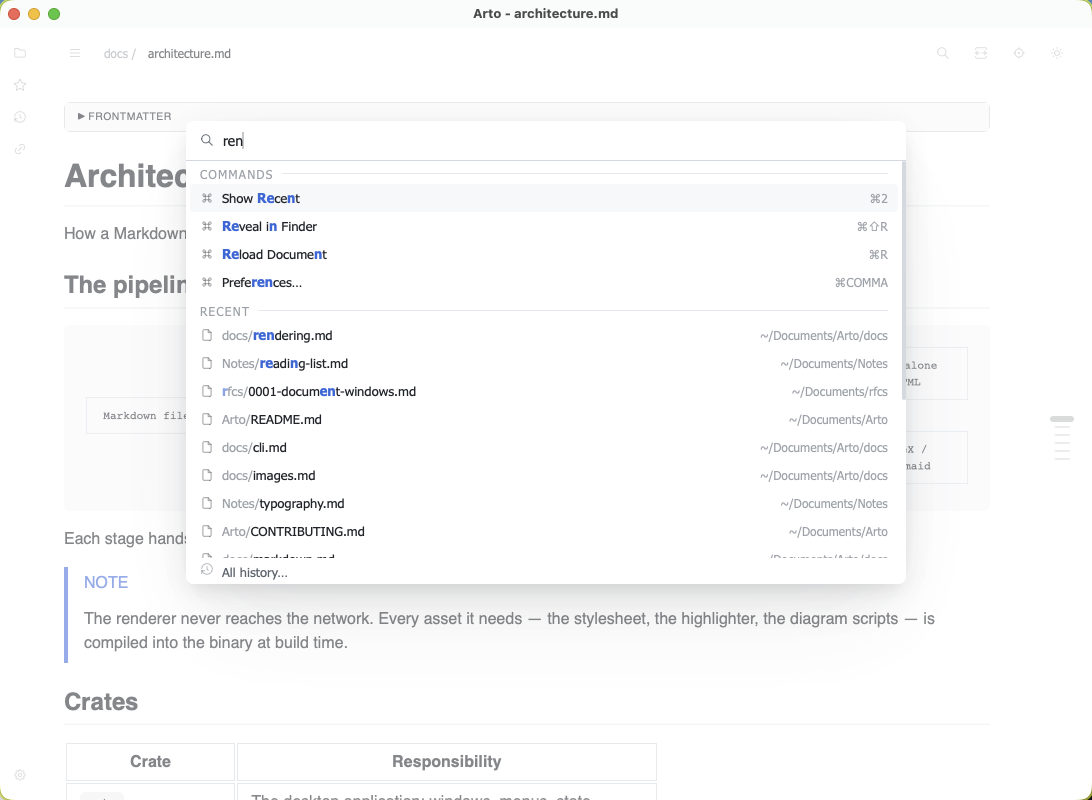Click file icon of Notes/reading-list.md

click(x=207, y=363)
